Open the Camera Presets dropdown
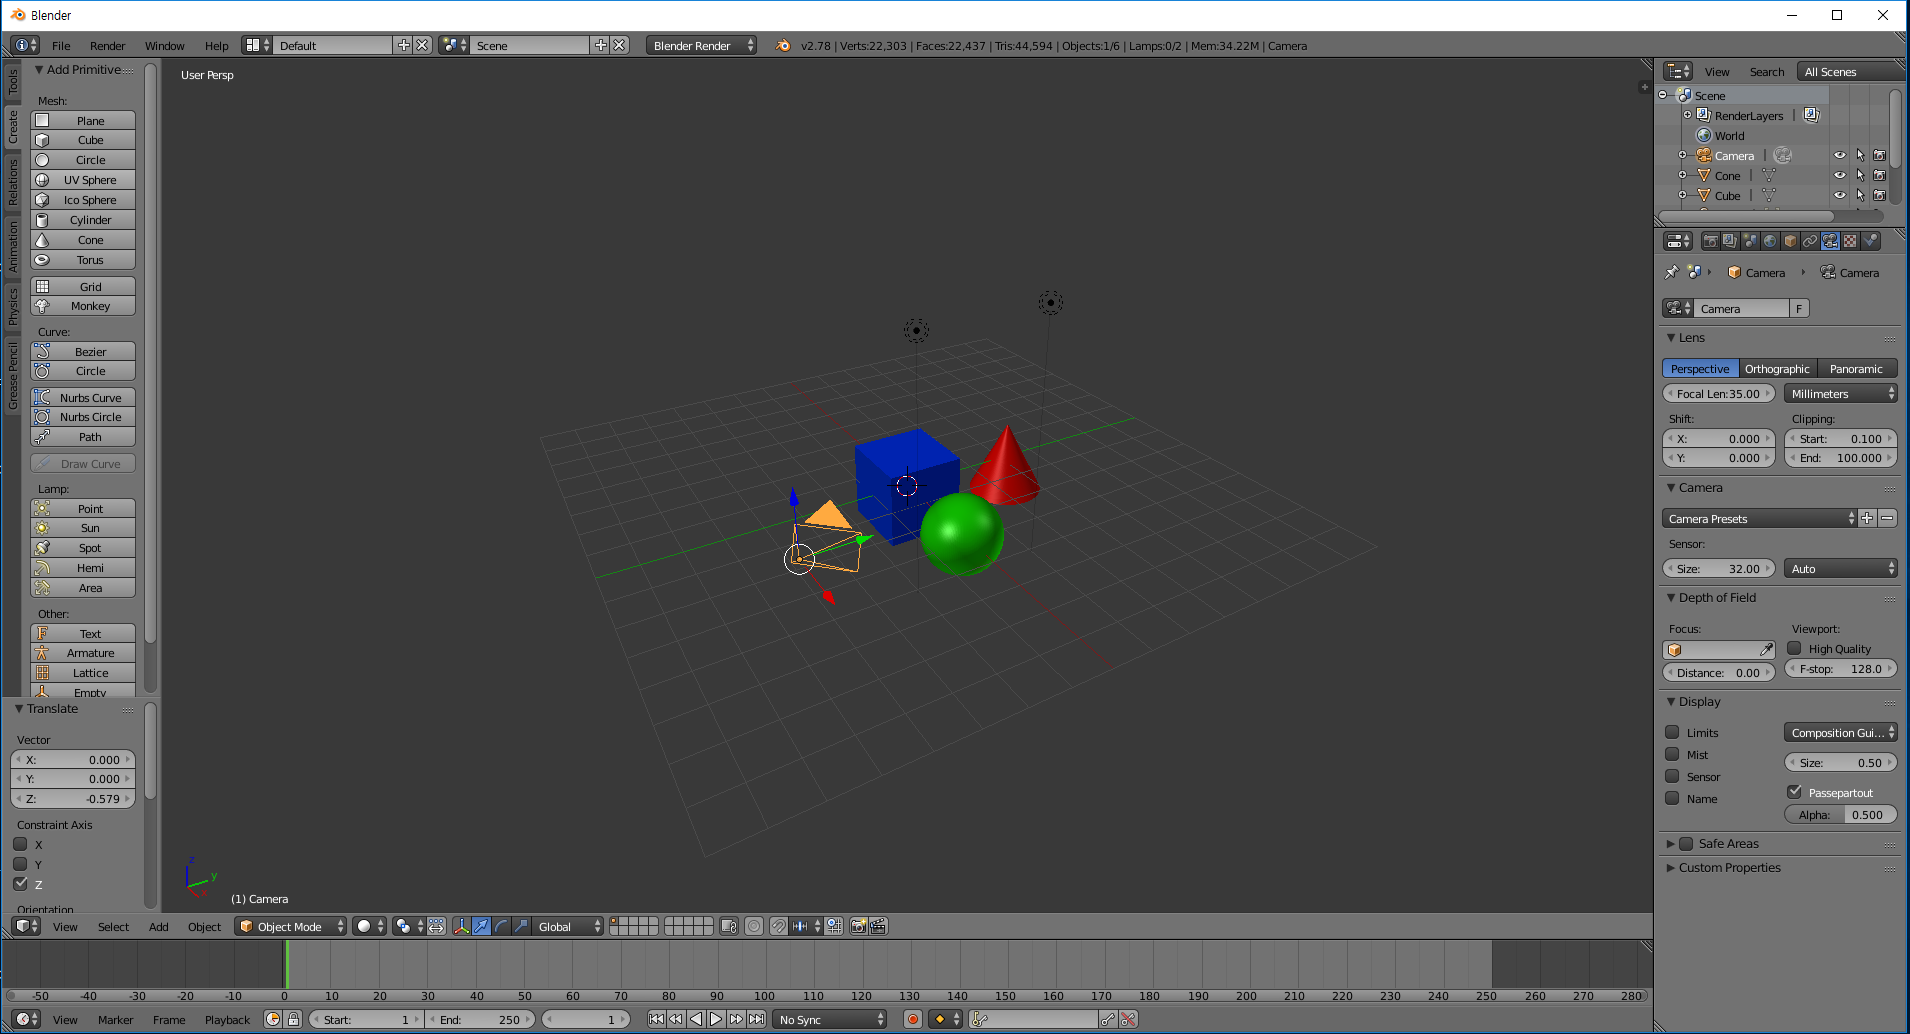1910x1034 pixels. tap(1758, 518)
